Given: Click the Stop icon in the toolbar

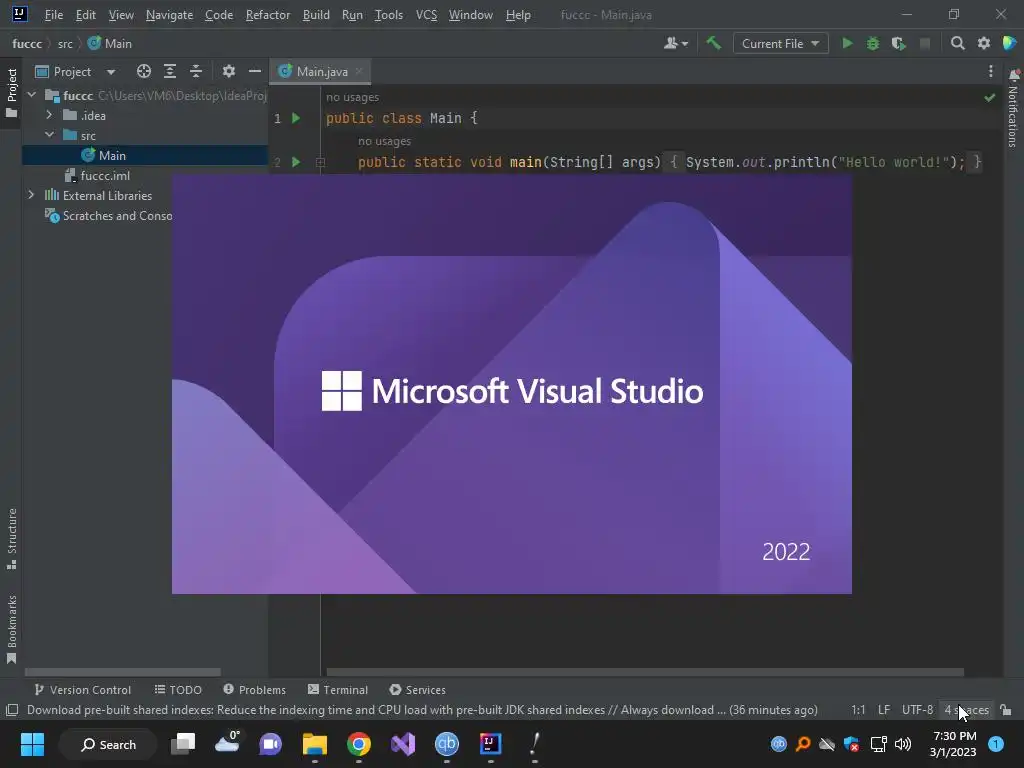Looking at the screenshot, I should 925,43.
